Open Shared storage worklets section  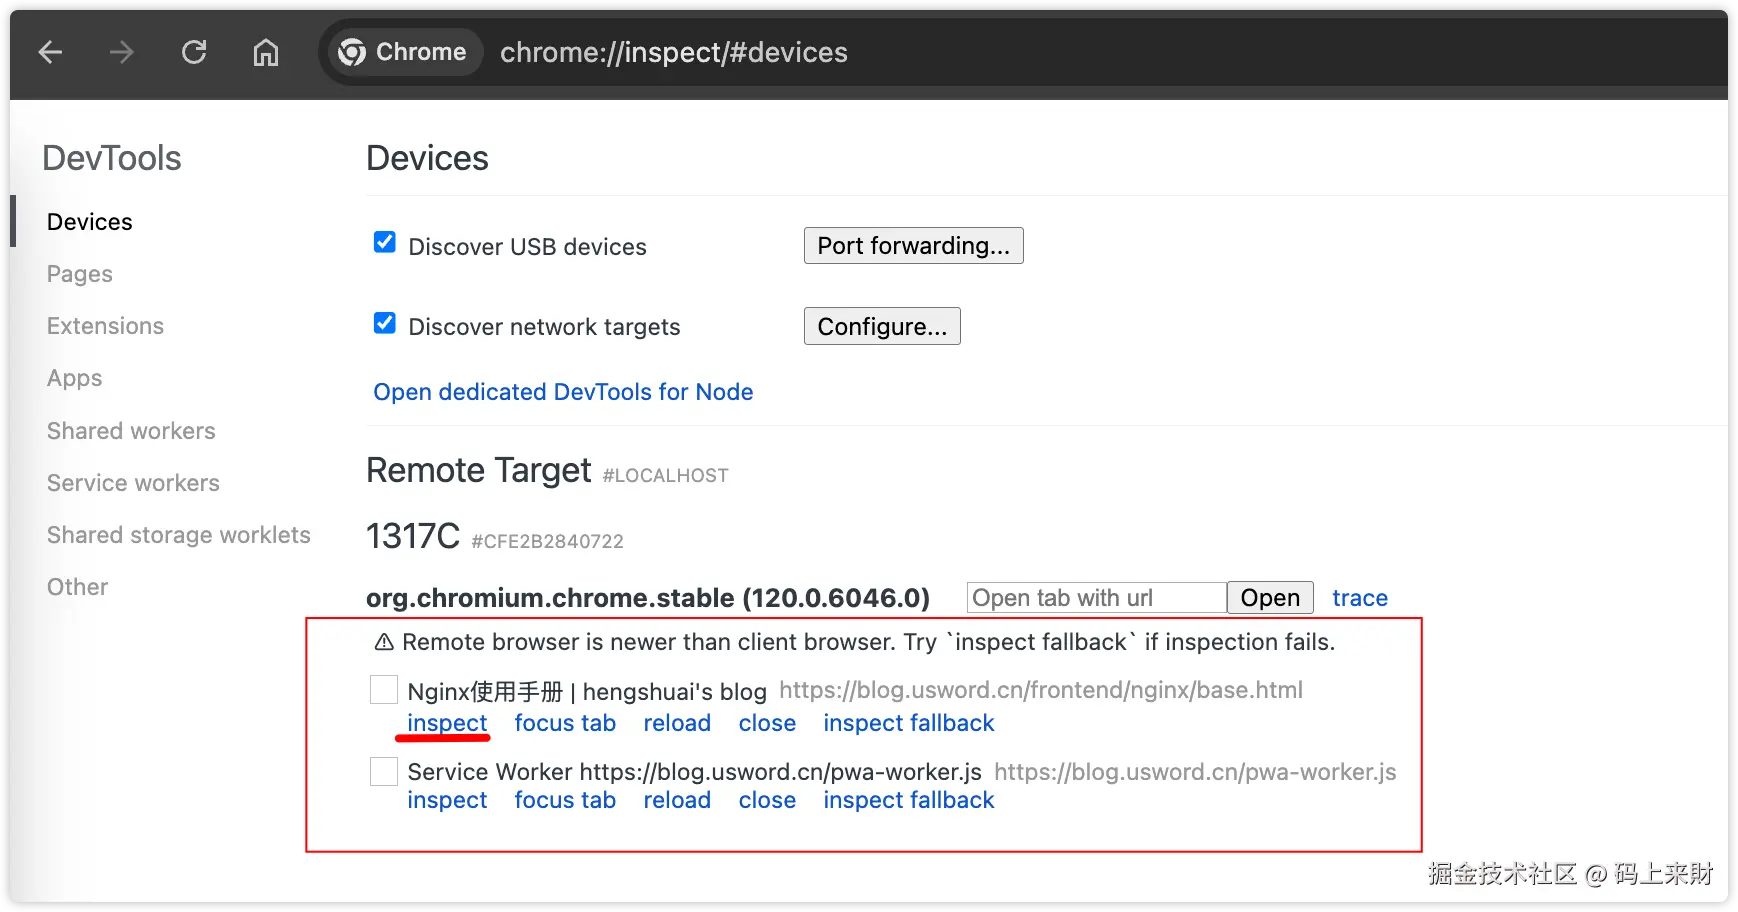pos(178,535)
